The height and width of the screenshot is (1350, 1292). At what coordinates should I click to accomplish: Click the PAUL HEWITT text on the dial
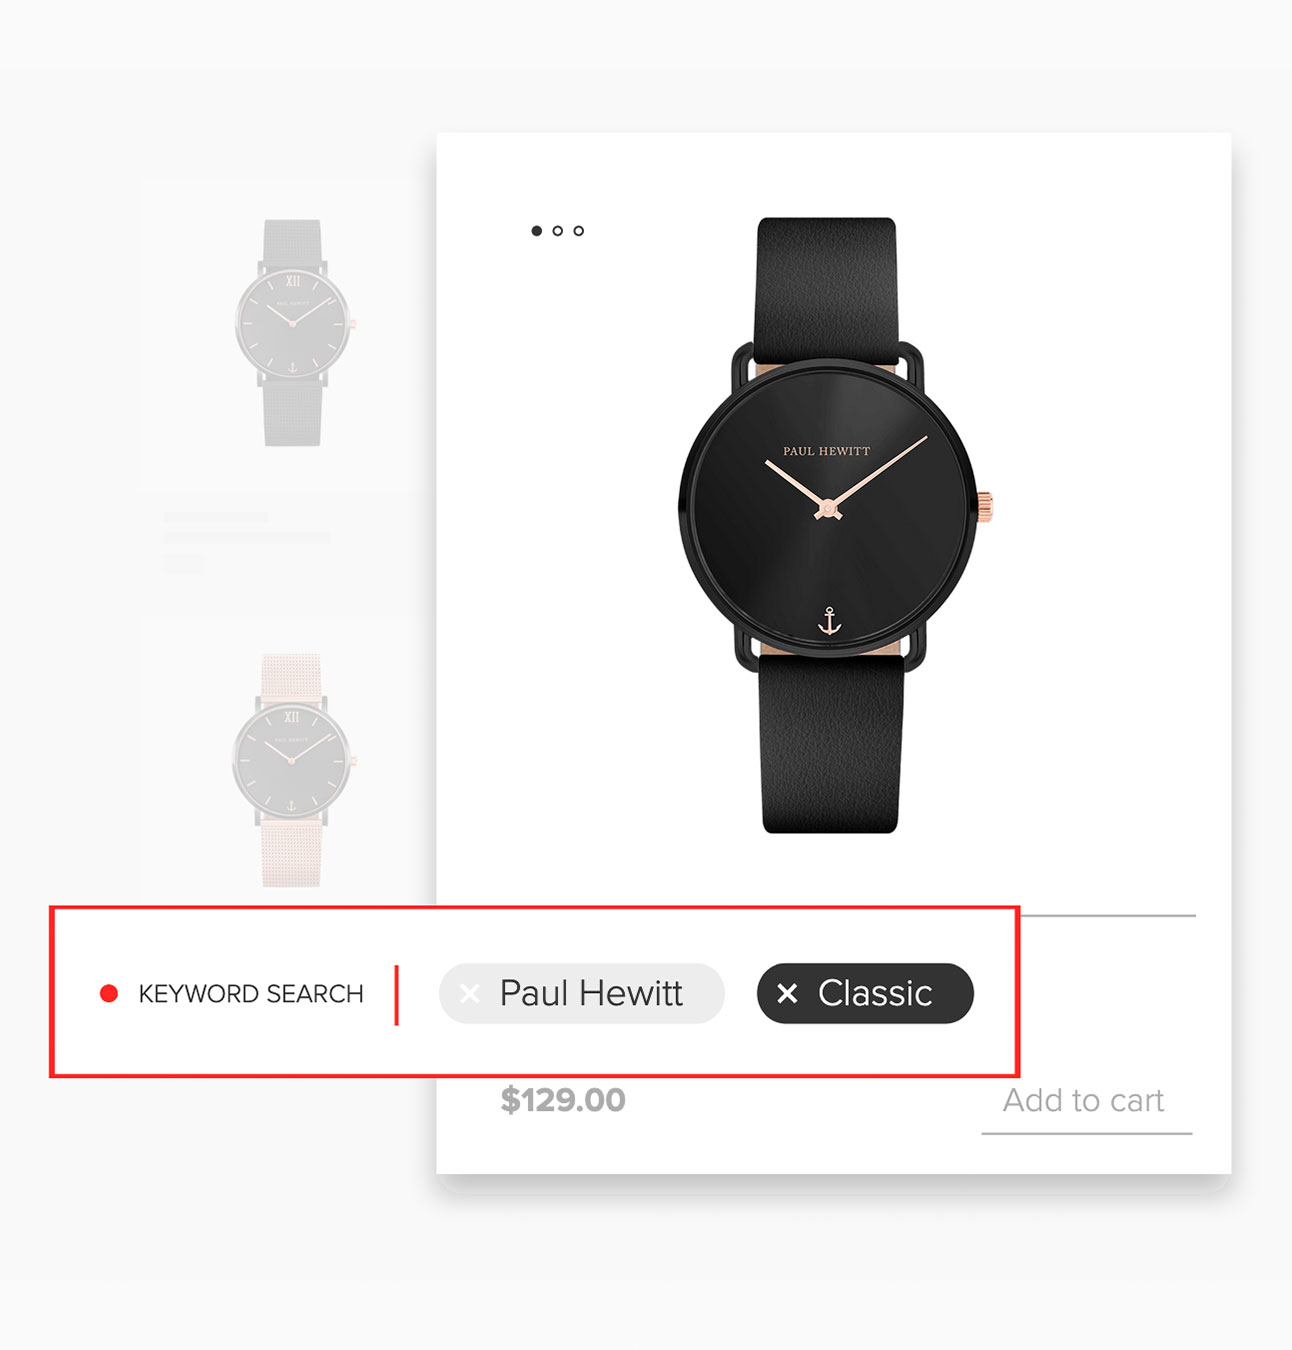tap(826, 451)
